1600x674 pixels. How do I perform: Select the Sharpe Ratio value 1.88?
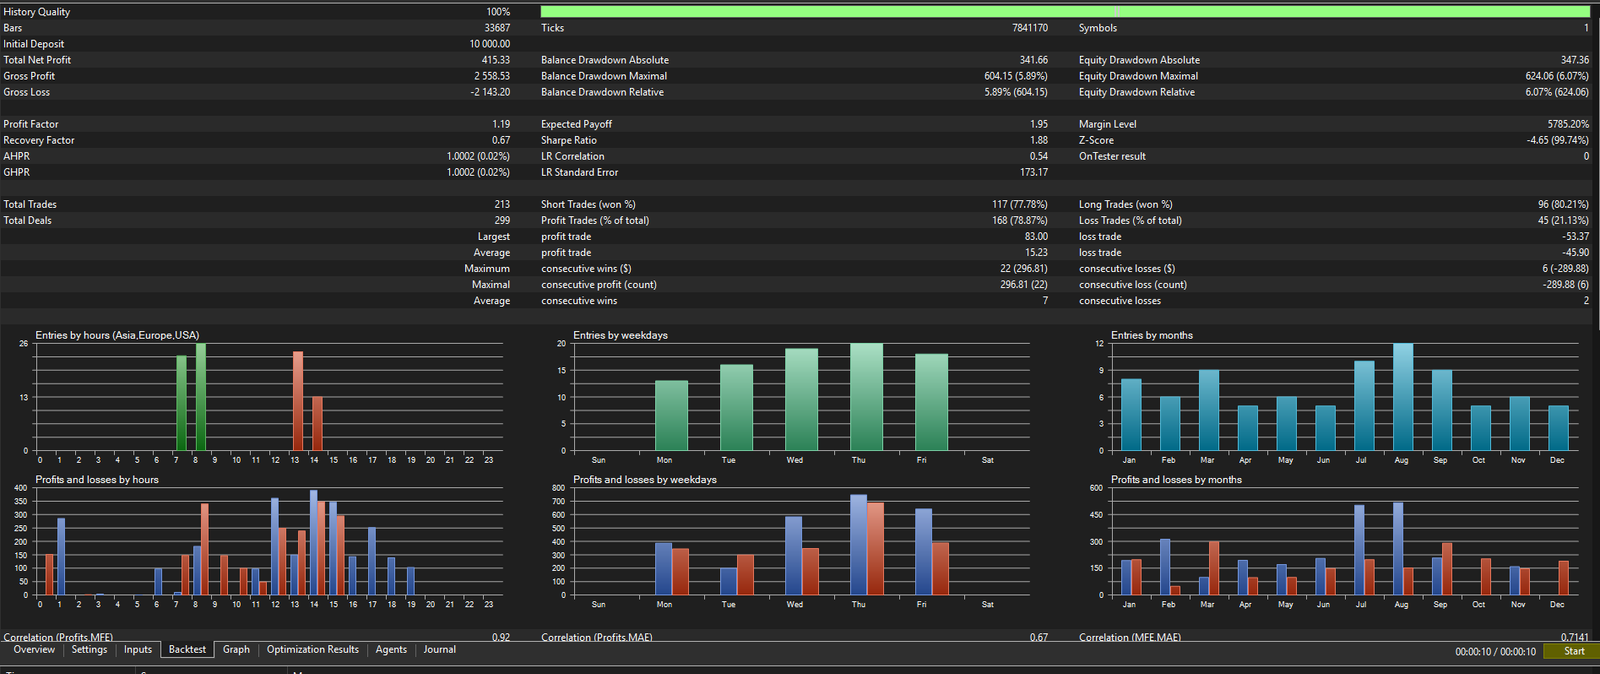tap(1039, 140)
